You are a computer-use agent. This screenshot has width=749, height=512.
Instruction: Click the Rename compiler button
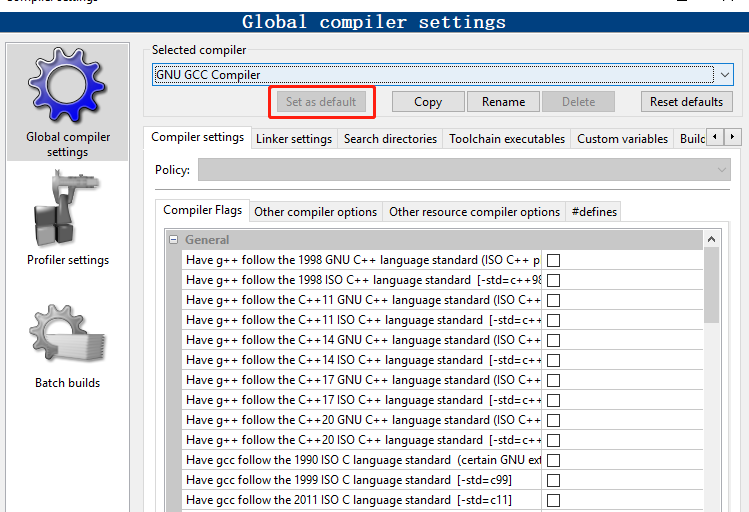[x=503, y=102]
